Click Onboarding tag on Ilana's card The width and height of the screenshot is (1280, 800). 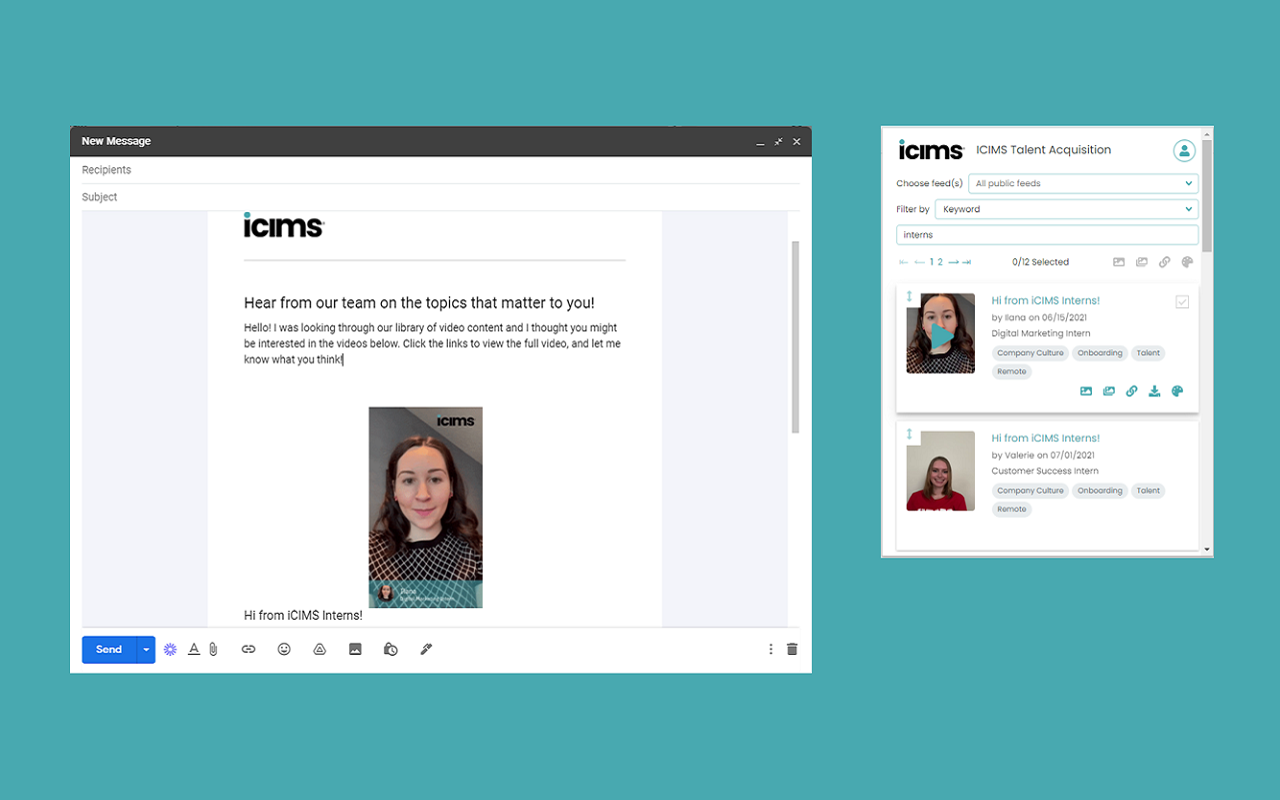pos(1100,353)
